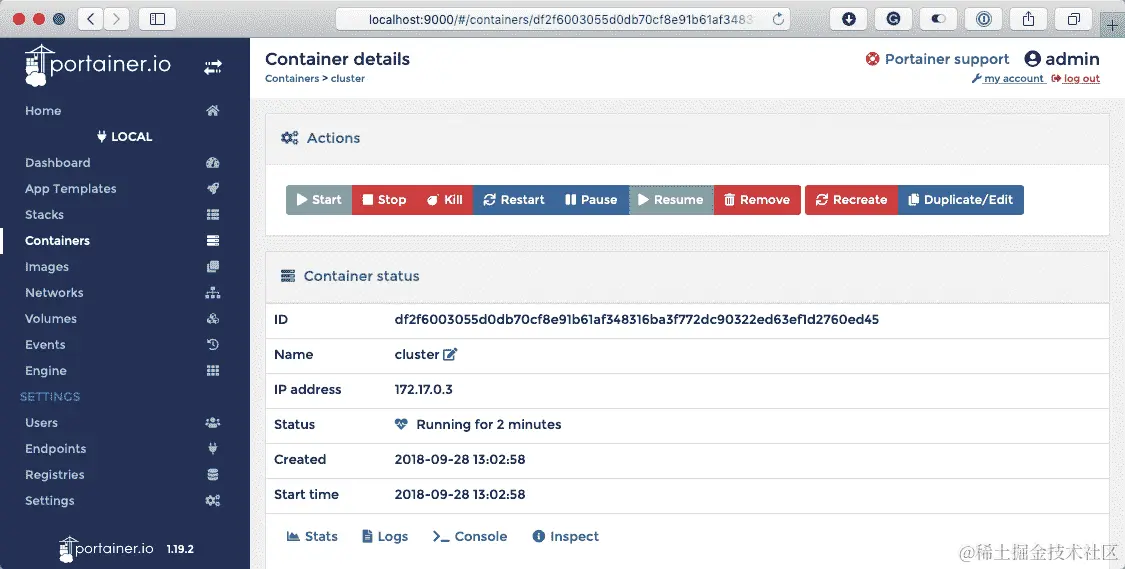The height and width of the screenshot is (569, 1125).
Task: Click the Engine grid icon
Action: 212,371
